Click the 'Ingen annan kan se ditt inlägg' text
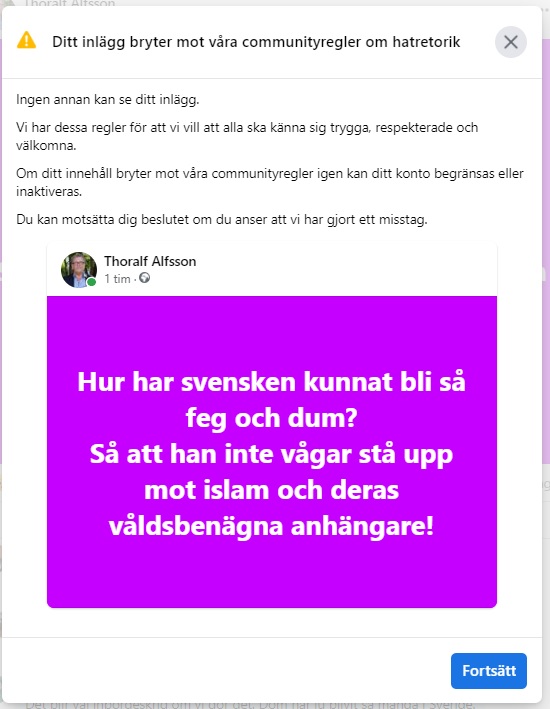 tap(108, 99)
